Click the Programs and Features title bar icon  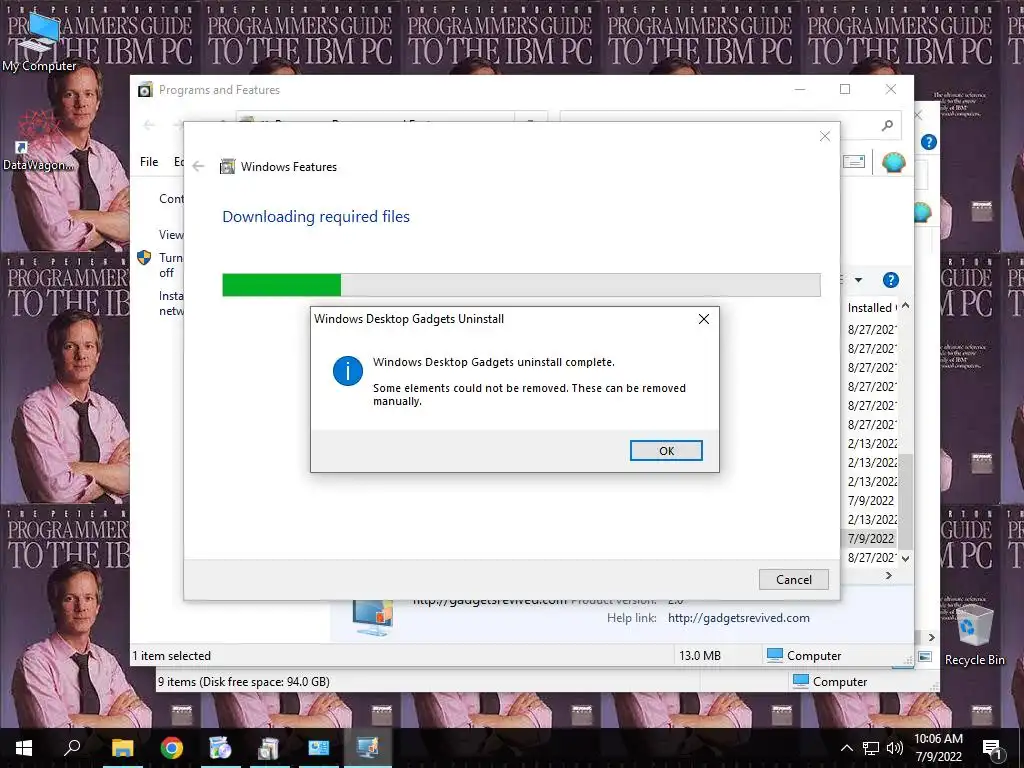[145, 89]
